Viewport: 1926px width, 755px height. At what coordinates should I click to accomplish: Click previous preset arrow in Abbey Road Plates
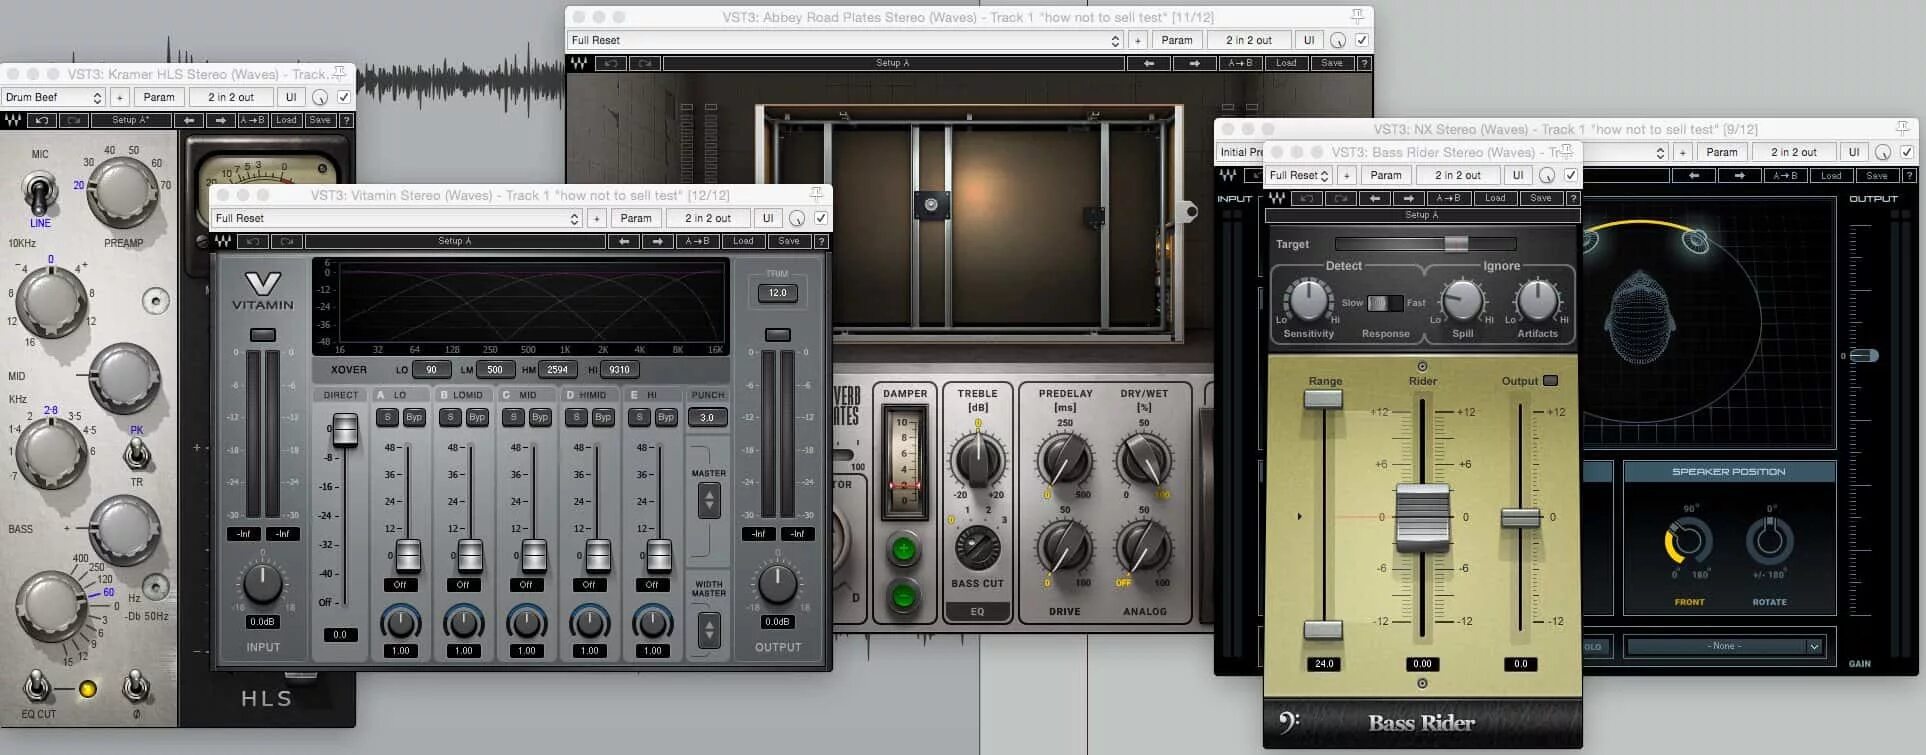pyautogui.click(x=1149, y=63)
